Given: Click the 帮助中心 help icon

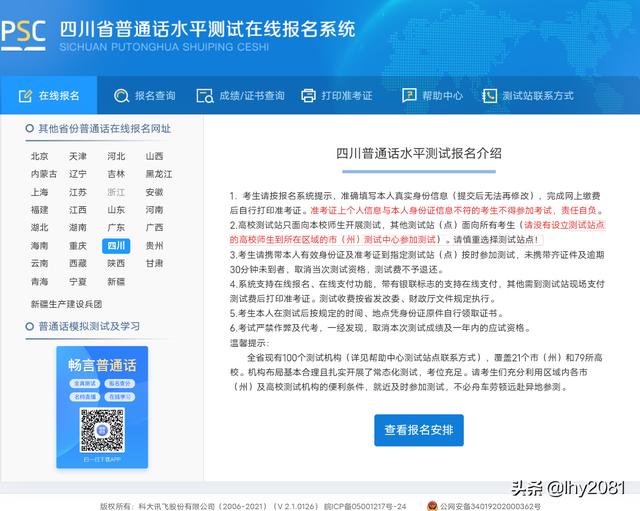Looking at the screenshot, I should point(409,96).
